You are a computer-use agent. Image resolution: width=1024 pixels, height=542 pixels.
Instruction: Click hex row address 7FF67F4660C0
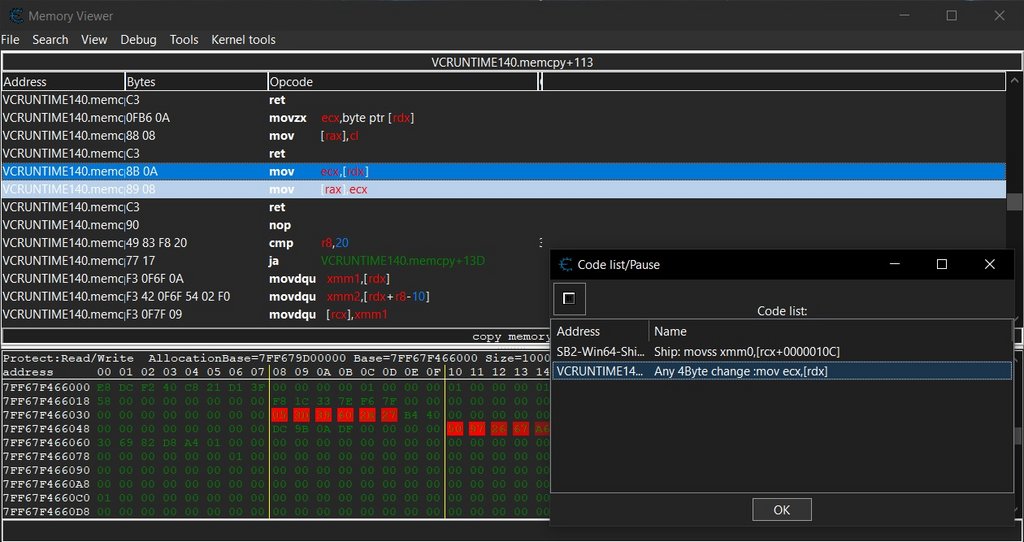click(x=46, y=498)
